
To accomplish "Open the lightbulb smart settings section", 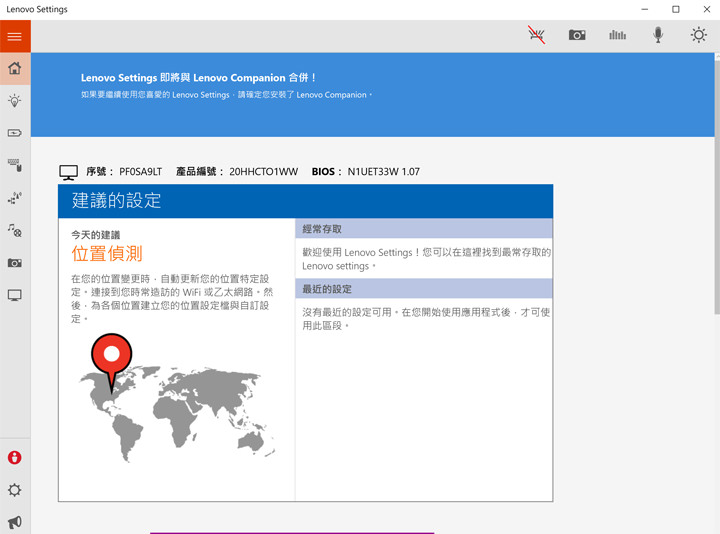I will (15, 101).
